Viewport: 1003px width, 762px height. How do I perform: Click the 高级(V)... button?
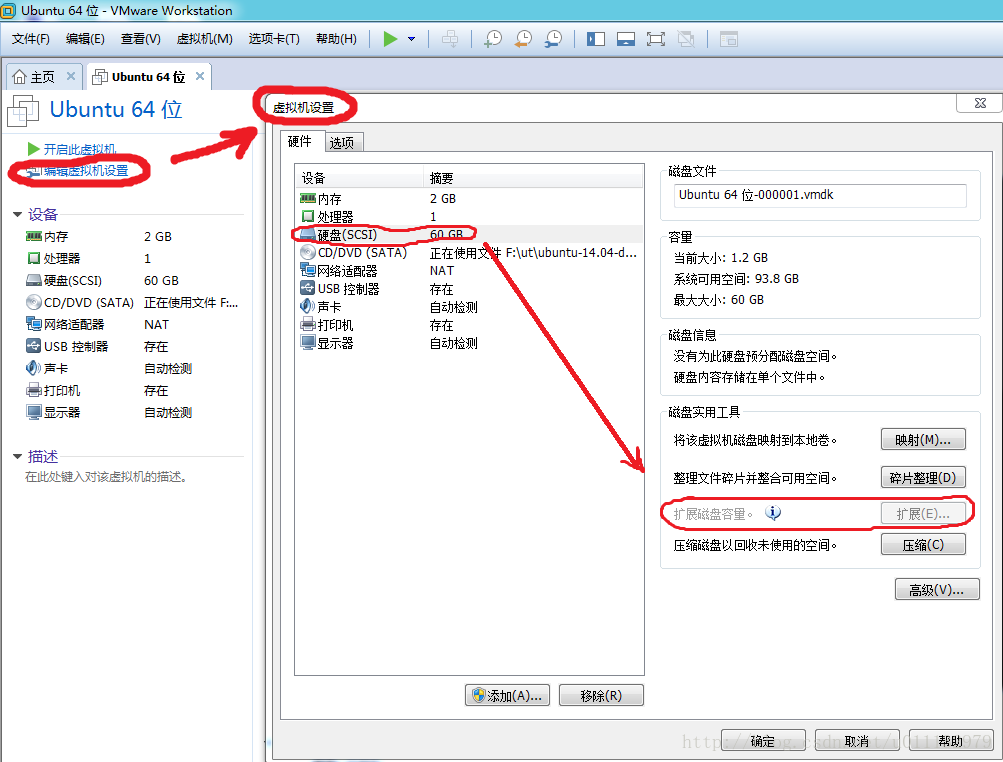click(x=936, y=590)
